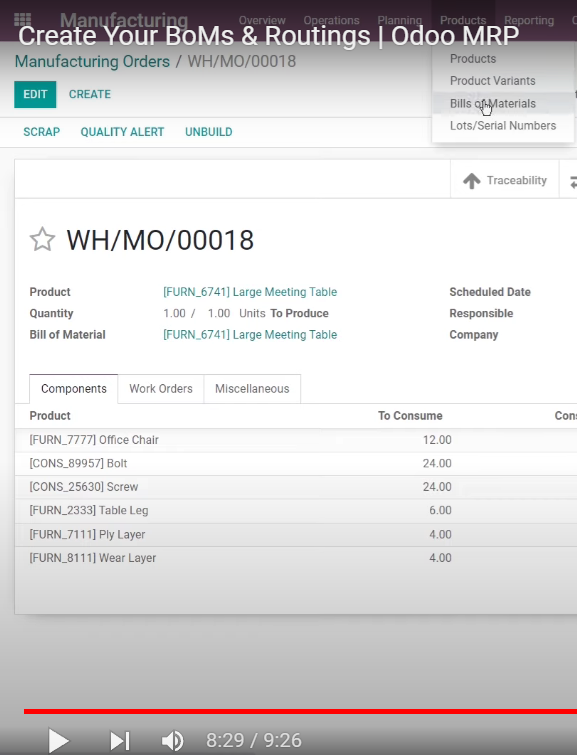Open Product link Large Meeting Table

(250, 292)
